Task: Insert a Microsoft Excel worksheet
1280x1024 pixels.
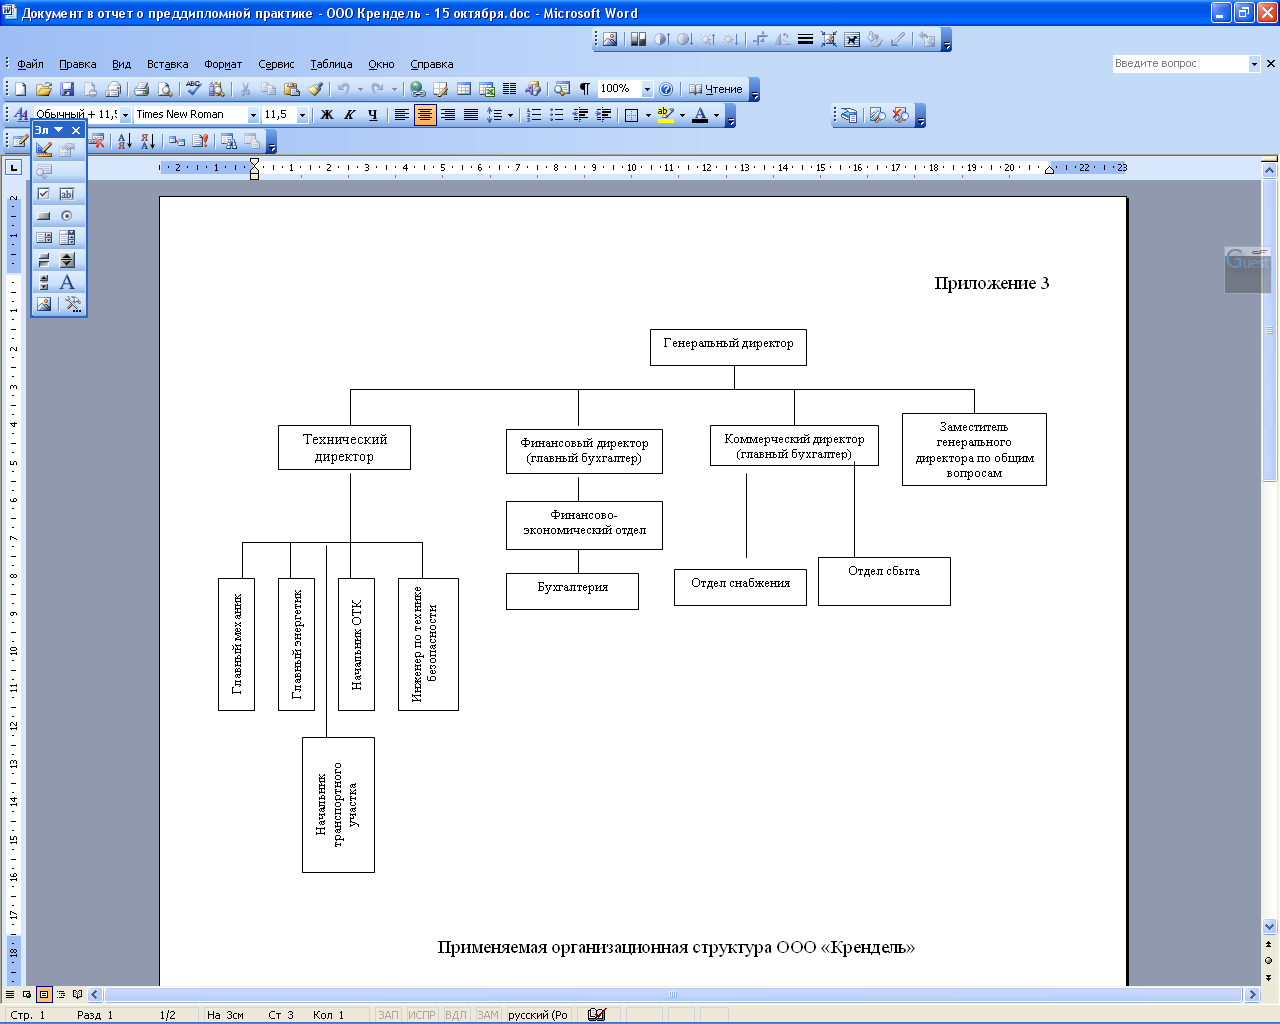Action: [x=487, y=89]
